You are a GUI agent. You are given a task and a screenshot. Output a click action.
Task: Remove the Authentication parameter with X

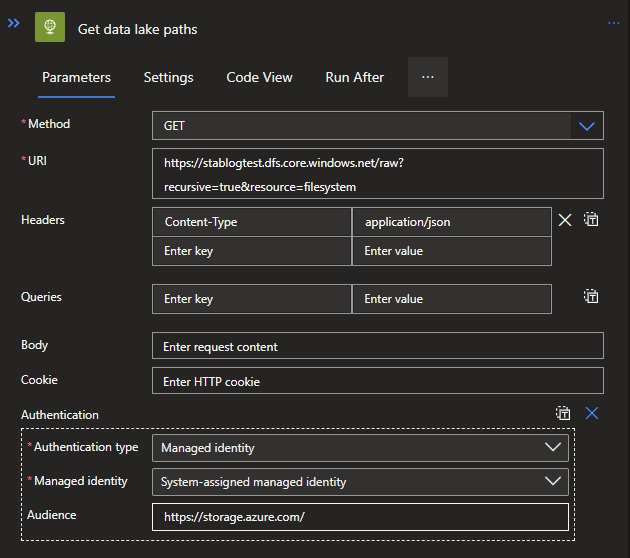click(591, 413)
